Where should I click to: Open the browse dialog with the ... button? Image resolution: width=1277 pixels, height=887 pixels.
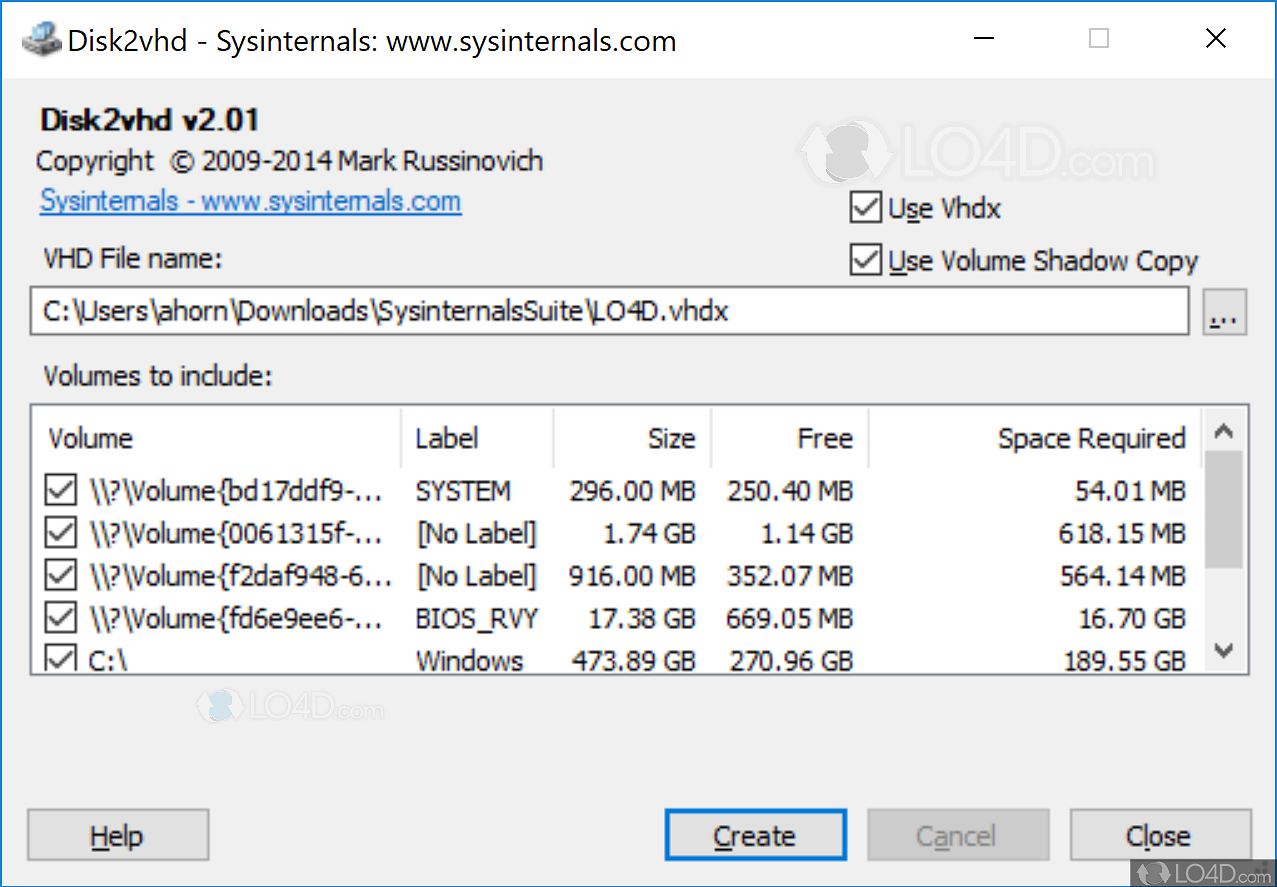(x=1223, y=311)
